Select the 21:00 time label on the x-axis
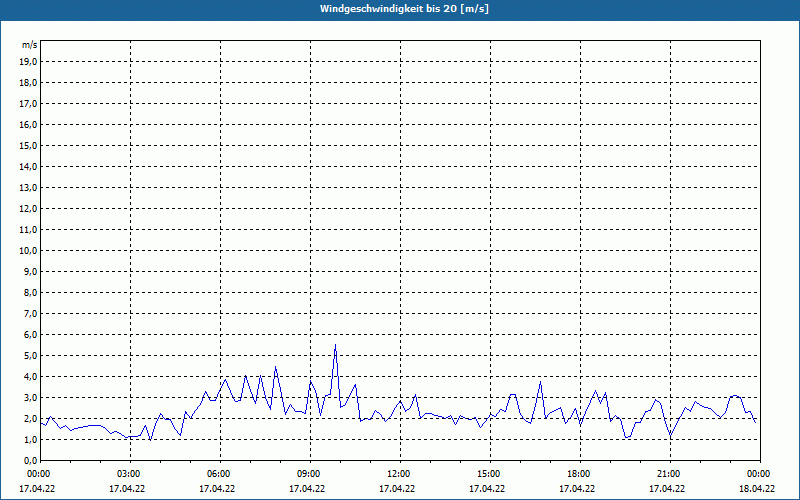Screen dimensions: 800x500 pyautogui.click(x=669, y=473)
